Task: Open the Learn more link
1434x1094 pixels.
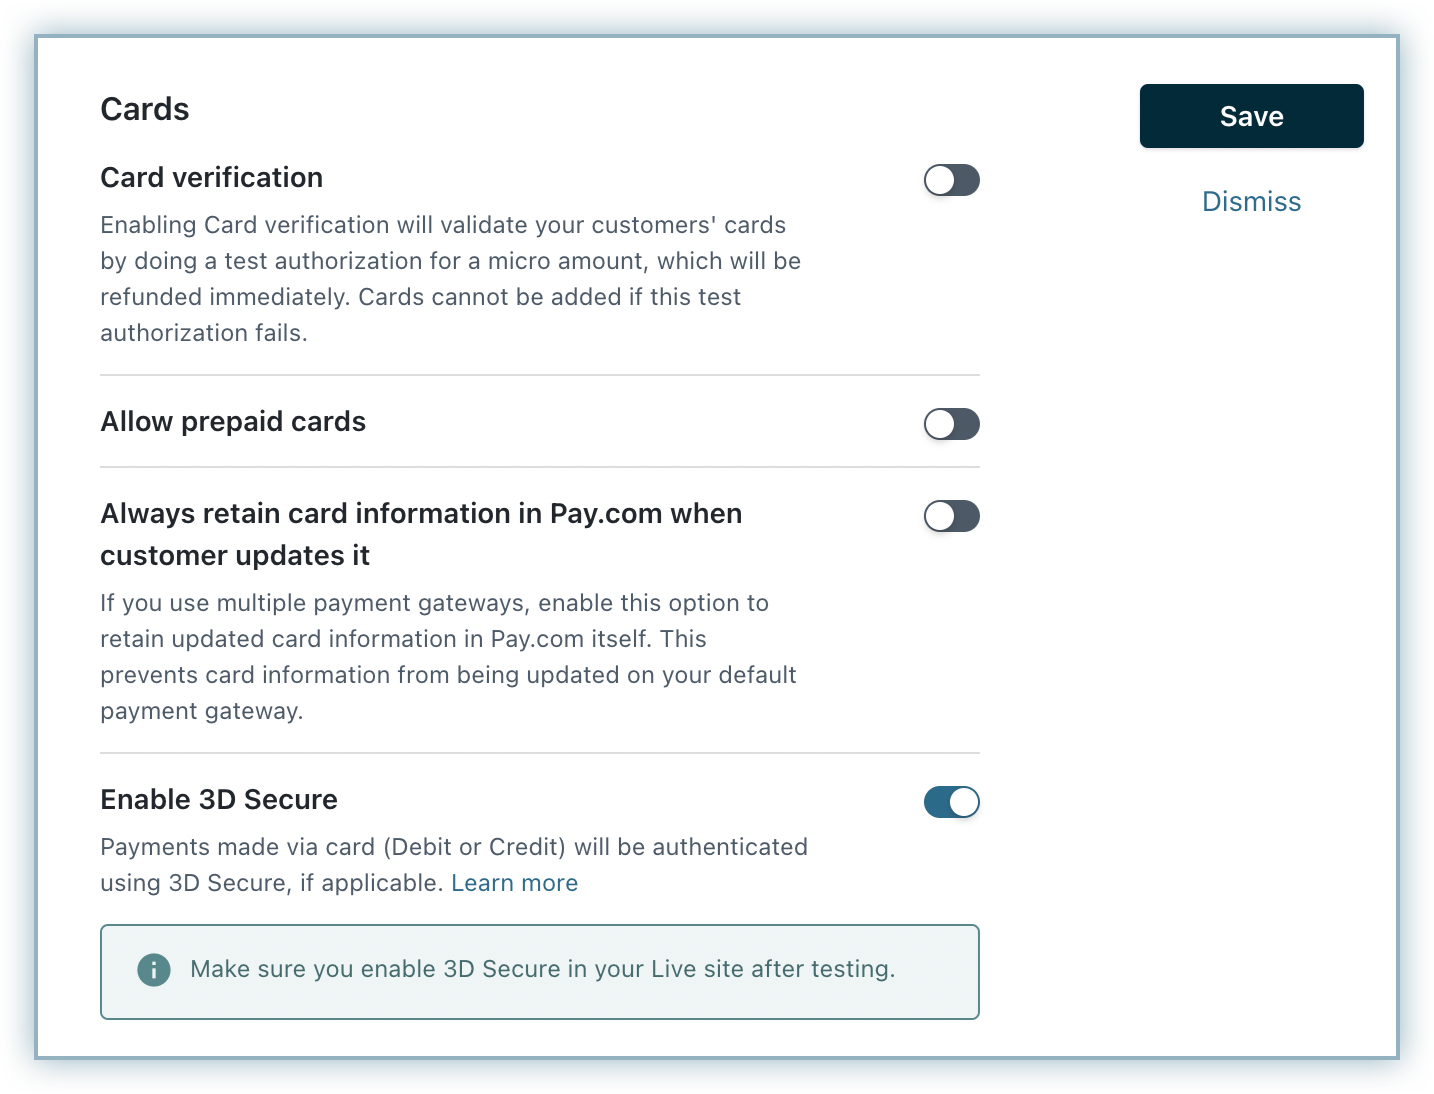Action: [514, 883]
